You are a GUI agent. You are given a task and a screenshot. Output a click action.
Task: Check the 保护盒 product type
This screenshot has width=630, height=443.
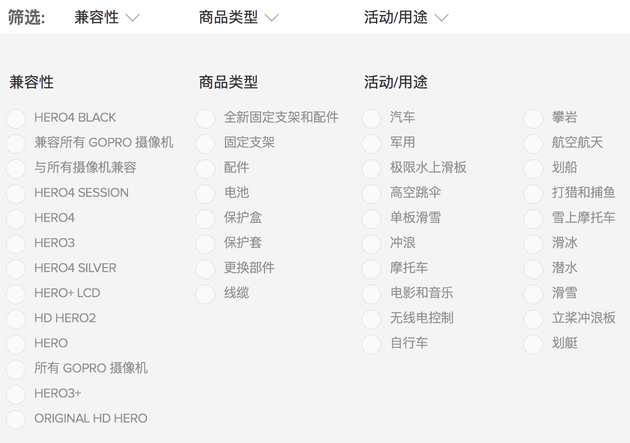(205, 218)
